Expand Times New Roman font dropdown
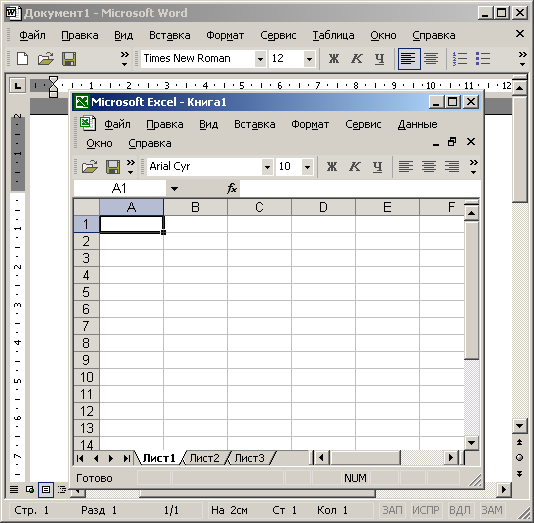This screenshot has height=523, width=534. tap(260, 59)
